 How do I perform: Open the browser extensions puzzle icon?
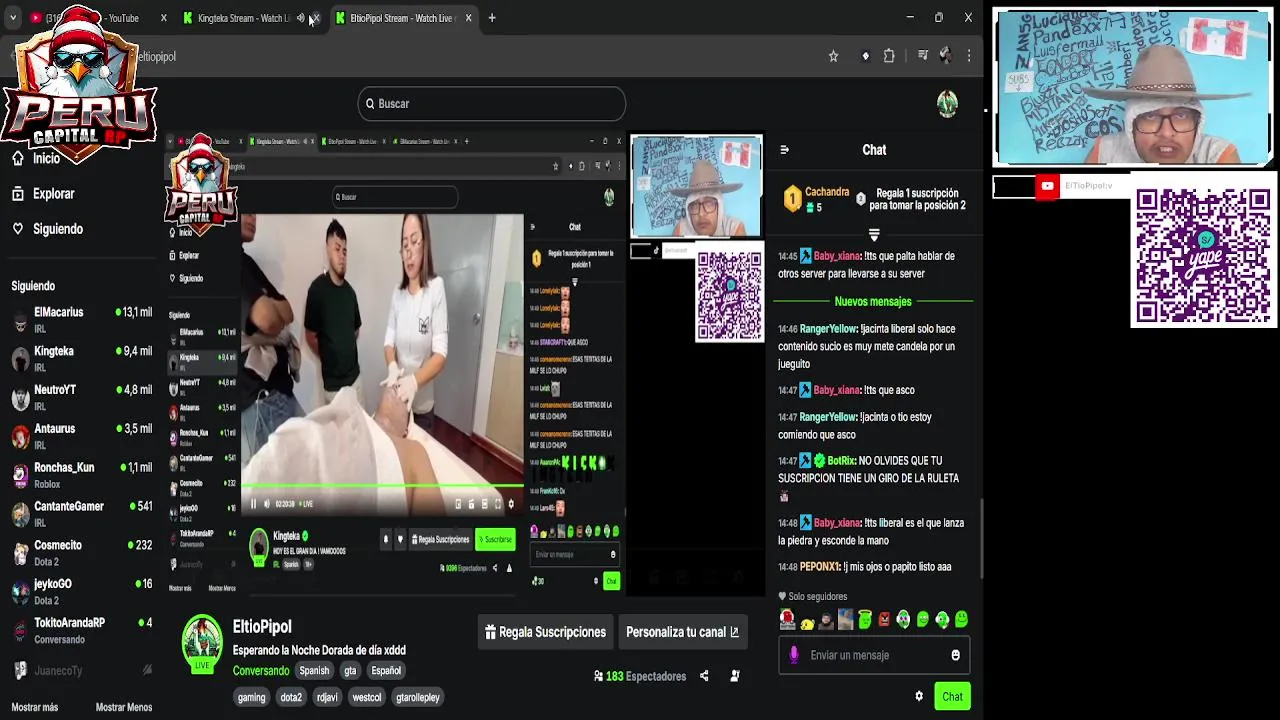[x=889, y=57]
